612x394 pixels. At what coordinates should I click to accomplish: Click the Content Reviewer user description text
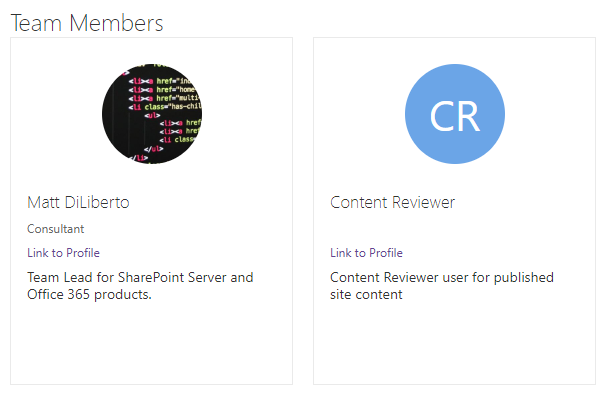[442, 285]
